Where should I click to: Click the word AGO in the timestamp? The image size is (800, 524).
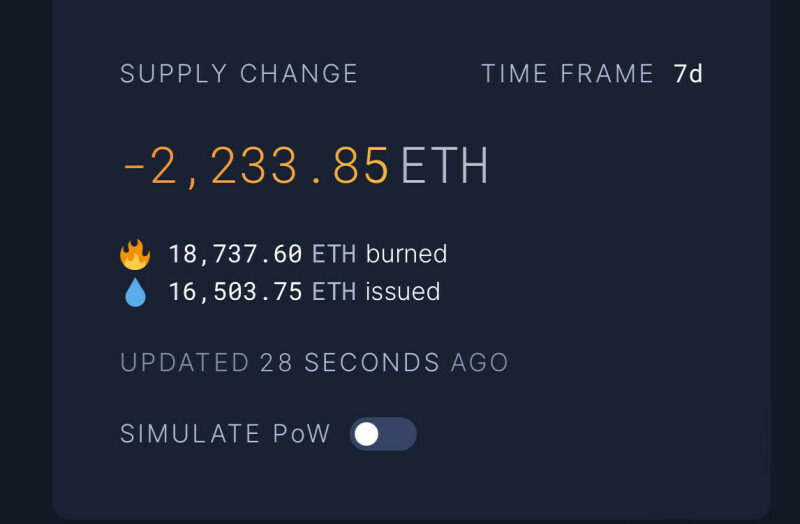[x=480, y=362]
